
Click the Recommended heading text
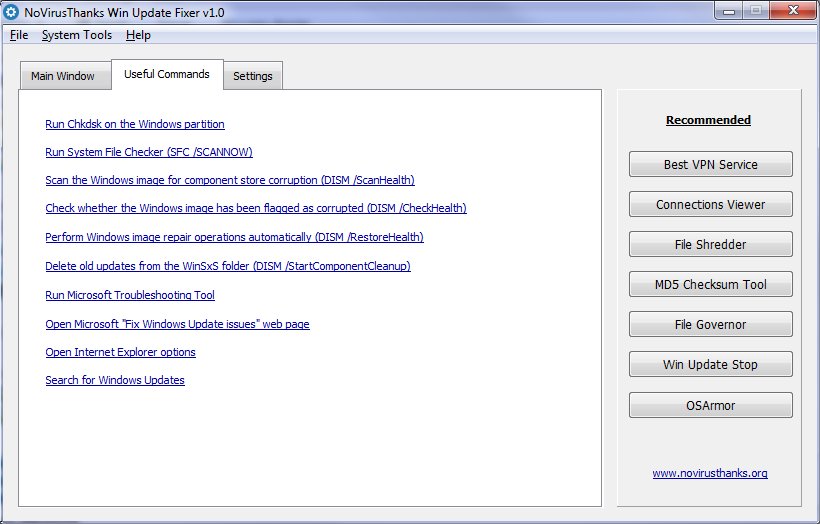[708, 120]
